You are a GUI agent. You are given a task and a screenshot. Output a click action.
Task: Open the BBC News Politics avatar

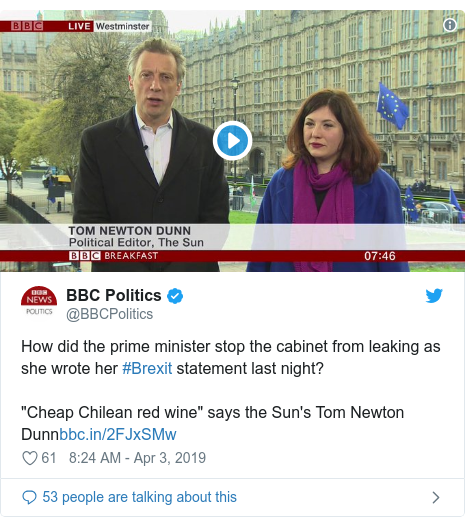click(39, 301)
